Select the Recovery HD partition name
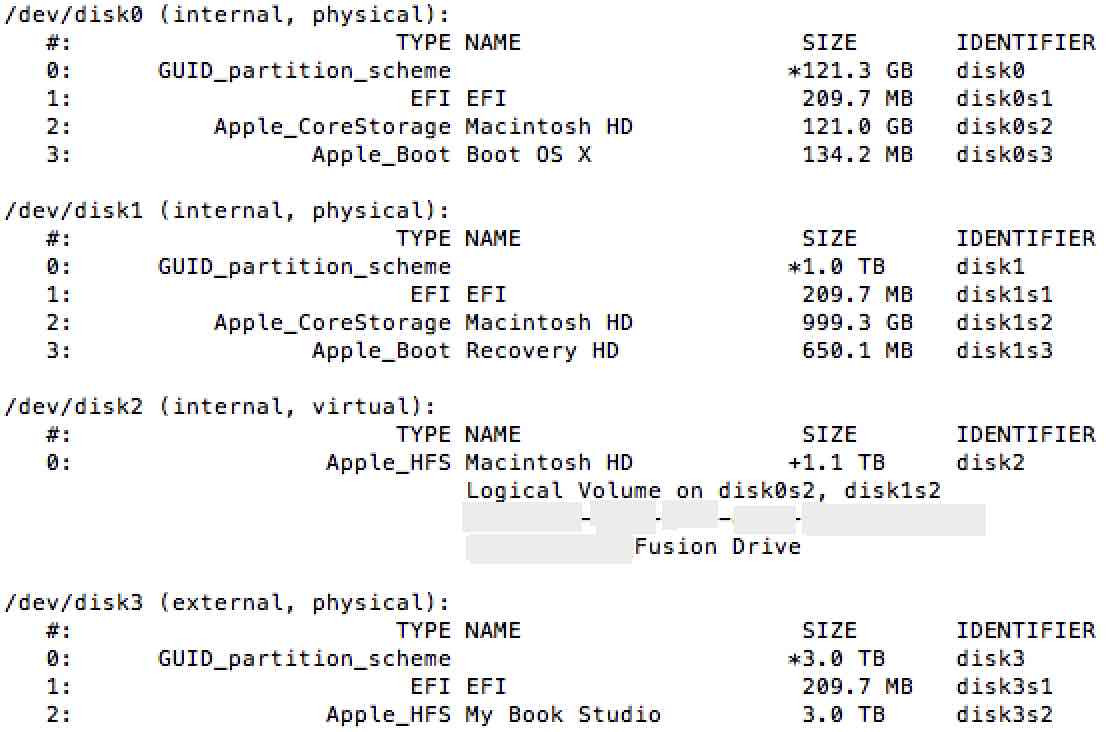1106x732 pixels. (x=542, y=351)
